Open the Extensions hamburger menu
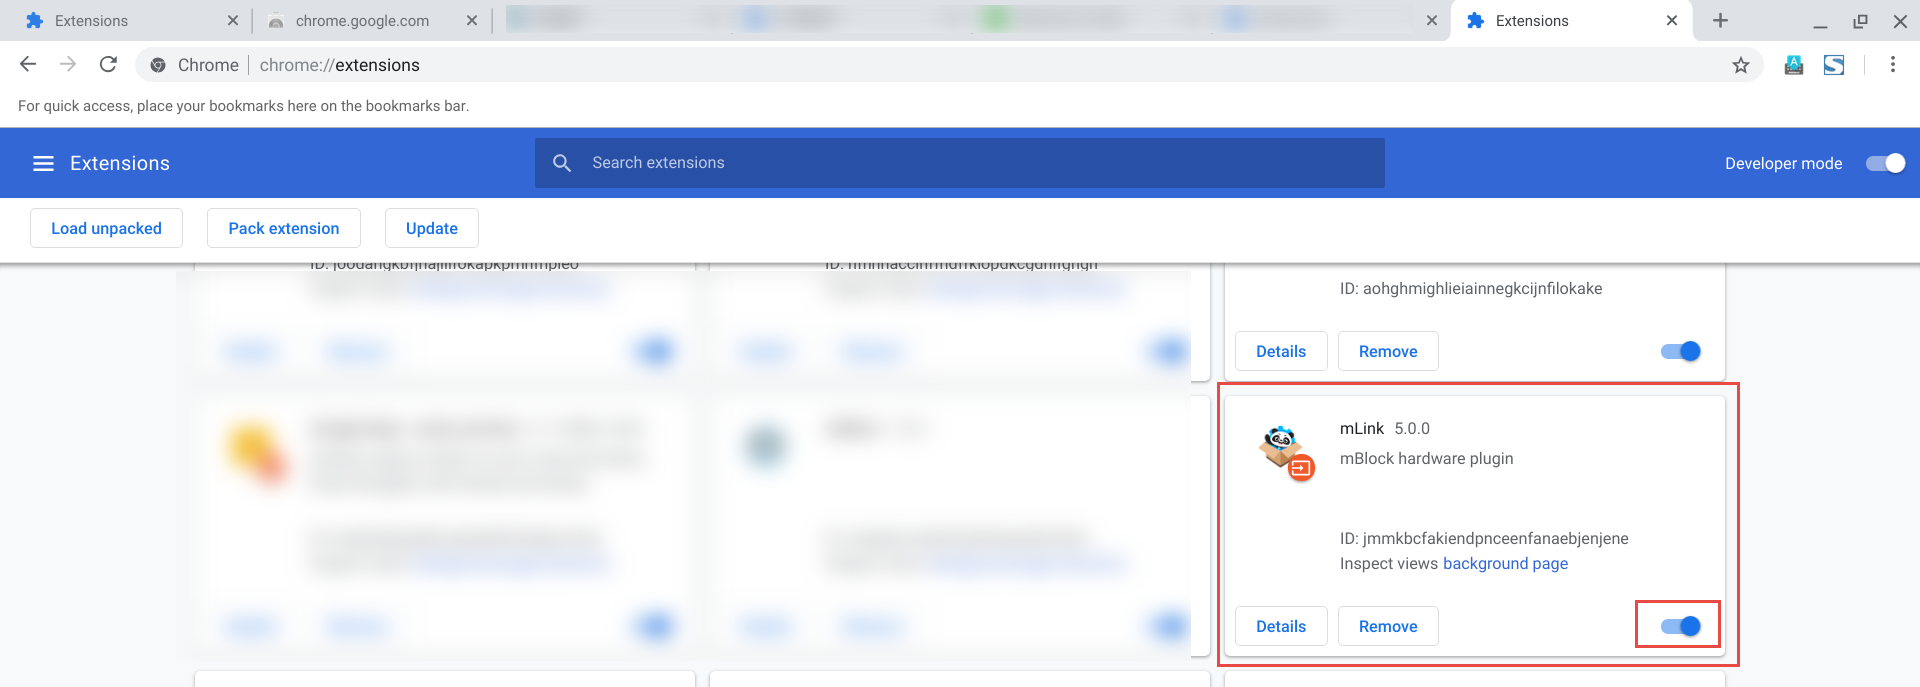Viewport: 1920px width, 687px height. (x=43, y=163)
